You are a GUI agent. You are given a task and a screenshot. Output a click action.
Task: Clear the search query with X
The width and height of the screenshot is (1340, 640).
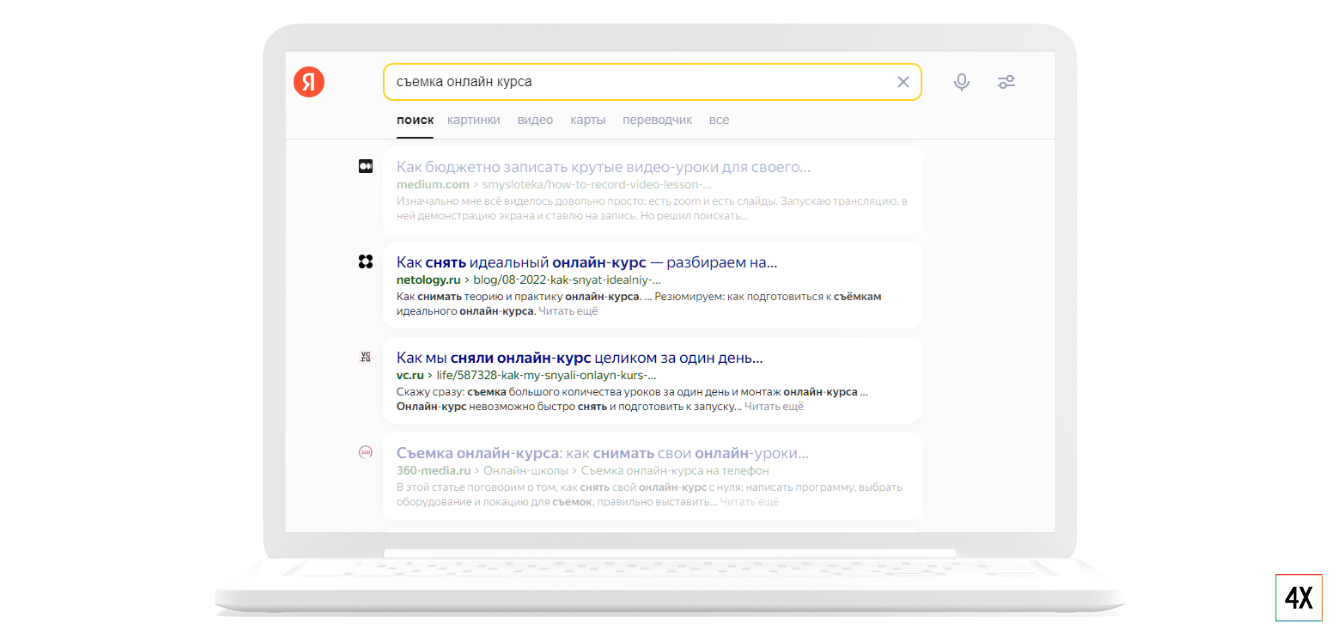click(903, 82)
